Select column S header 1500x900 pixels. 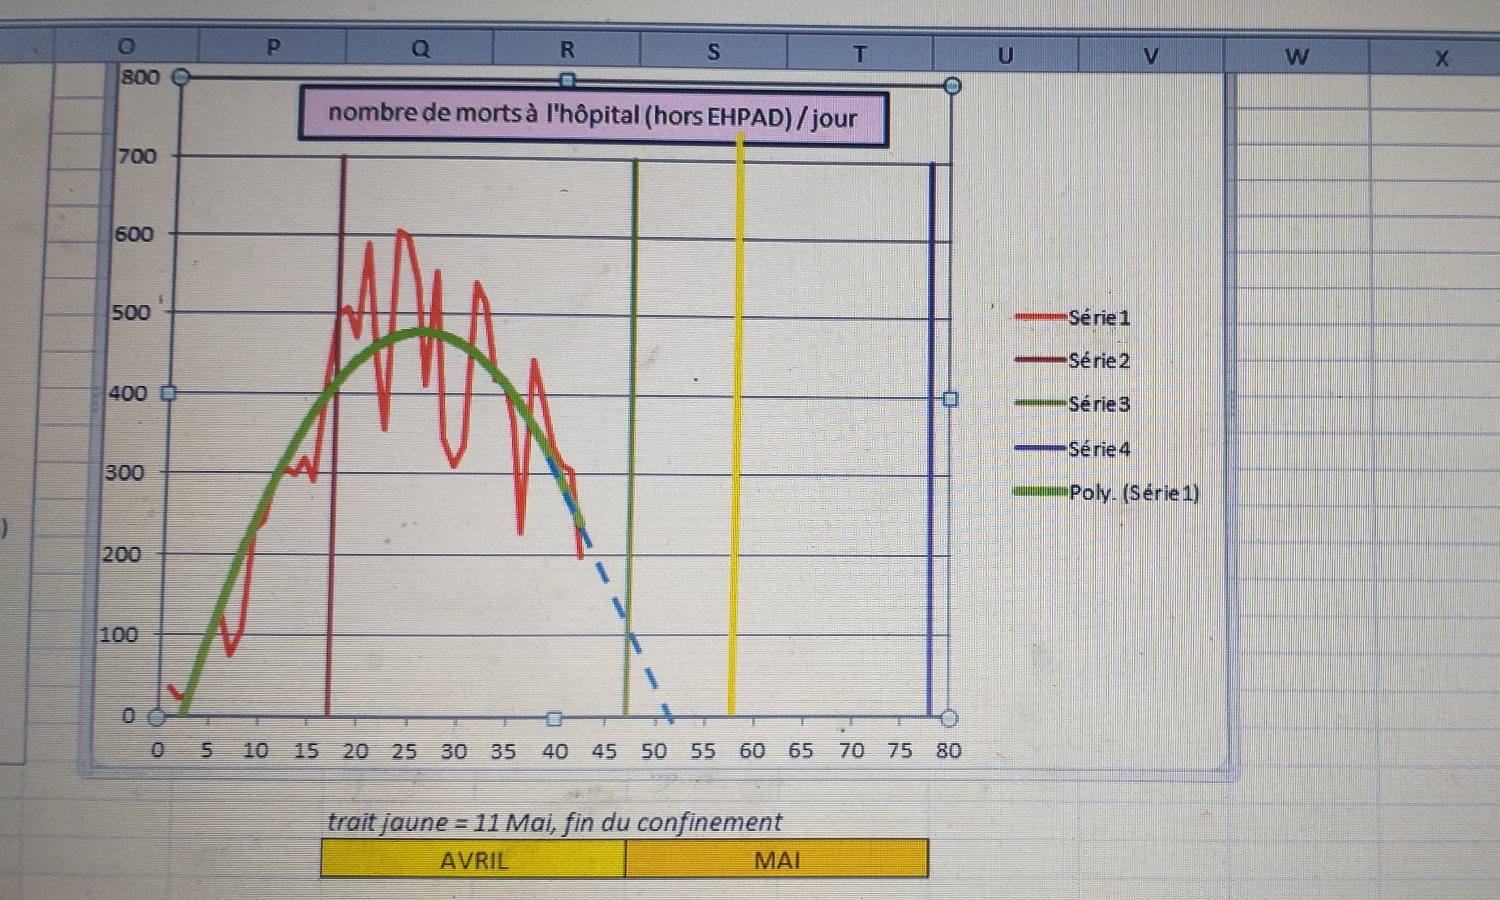point(713,52)
